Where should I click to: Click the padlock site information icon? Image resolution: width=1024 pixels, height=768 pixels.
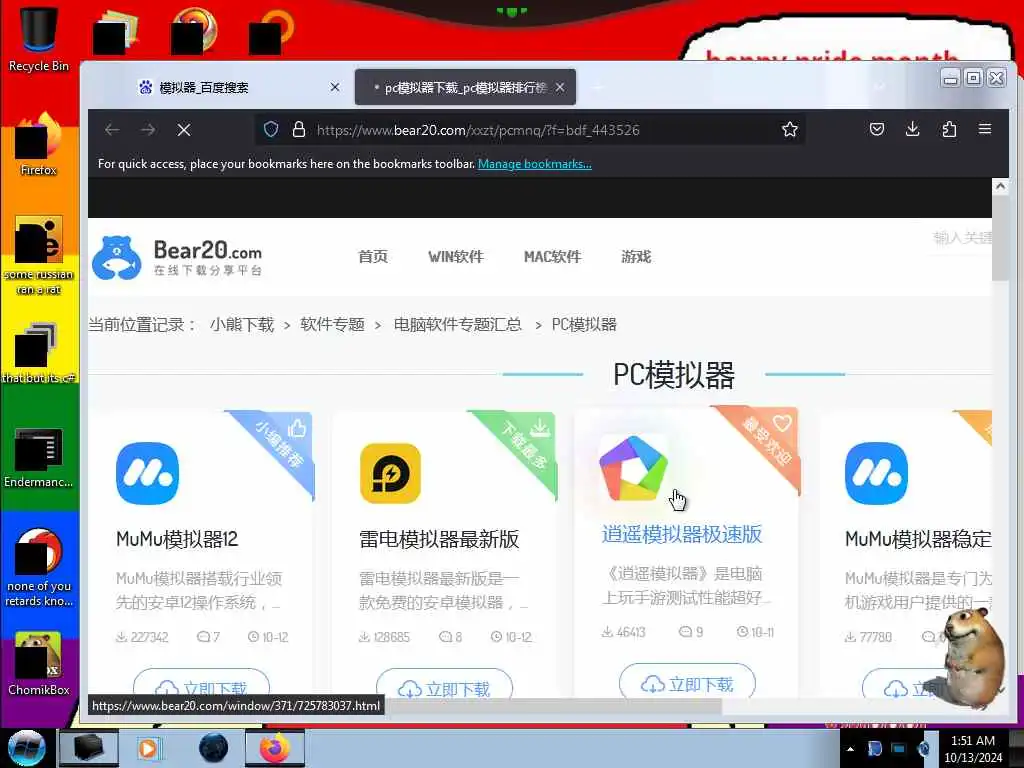pyautogui.click(x=299, y=129)
